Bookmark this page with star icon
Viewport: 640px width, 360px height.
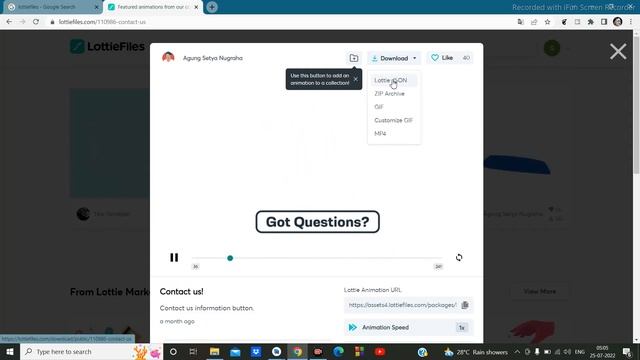(x=547, y=22)
